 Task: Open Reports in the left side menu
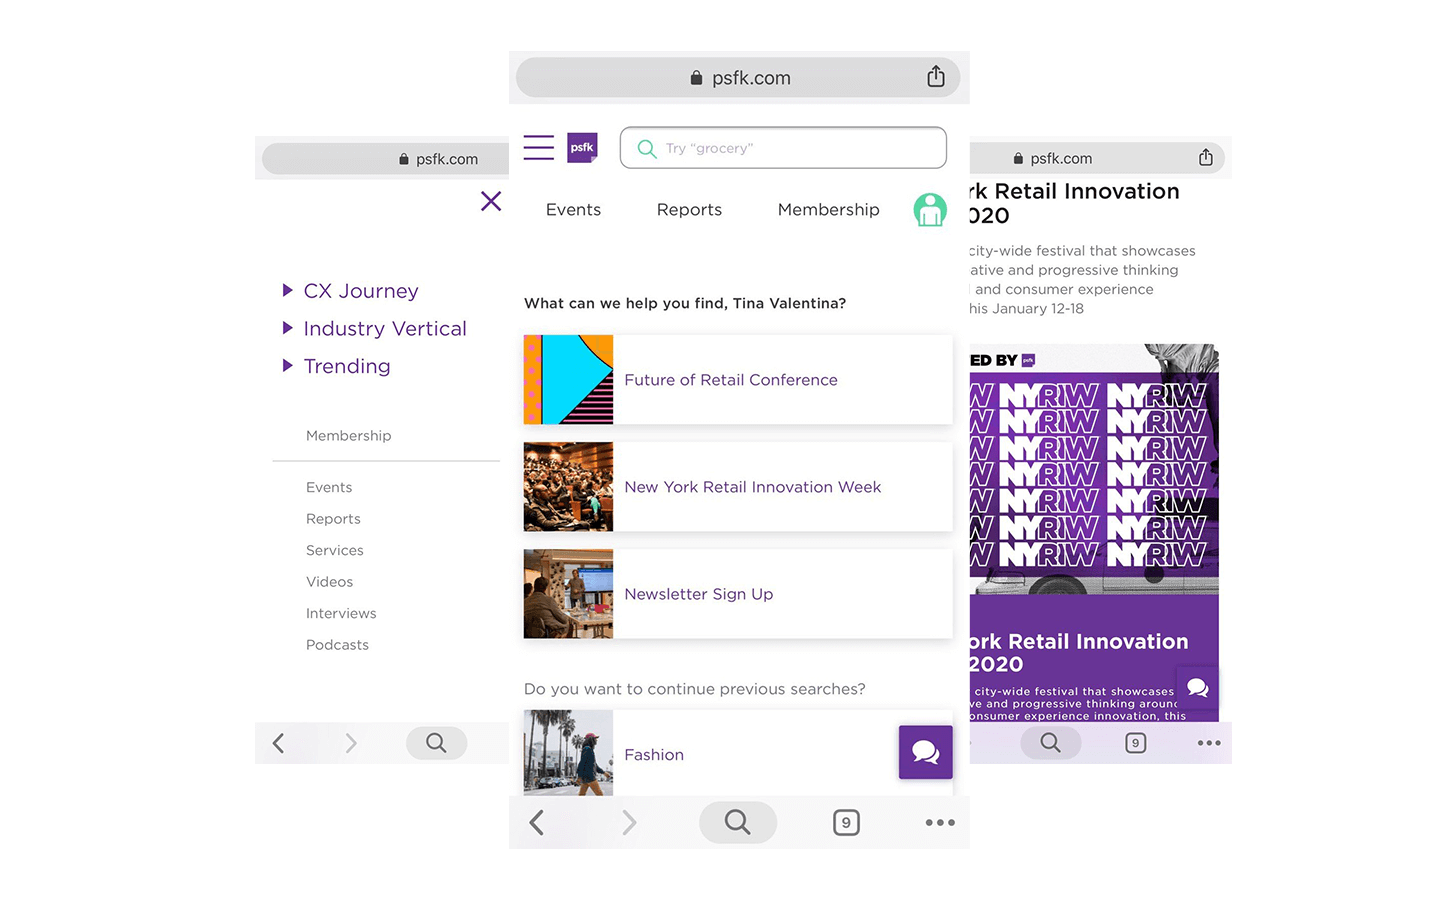pyautogui.click(x=333, y=519)
